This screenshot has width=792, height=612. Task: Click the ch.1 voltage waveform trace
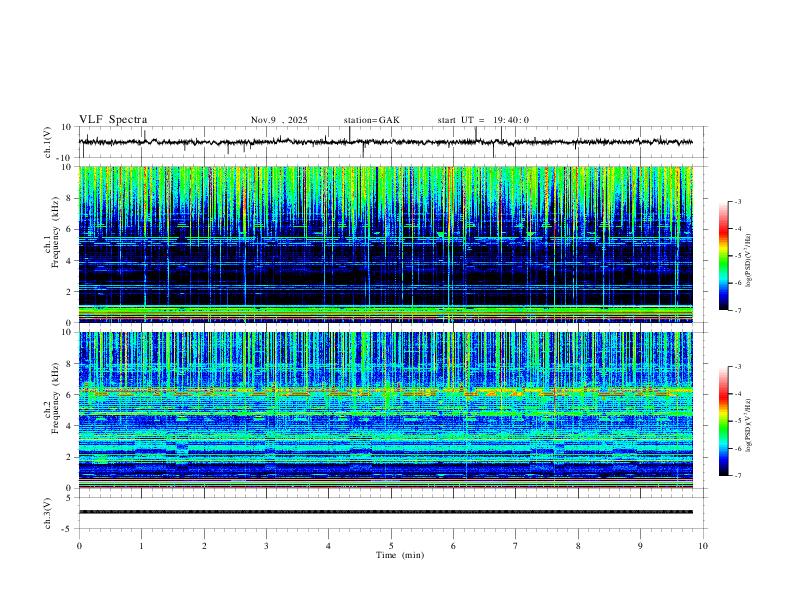386,142
